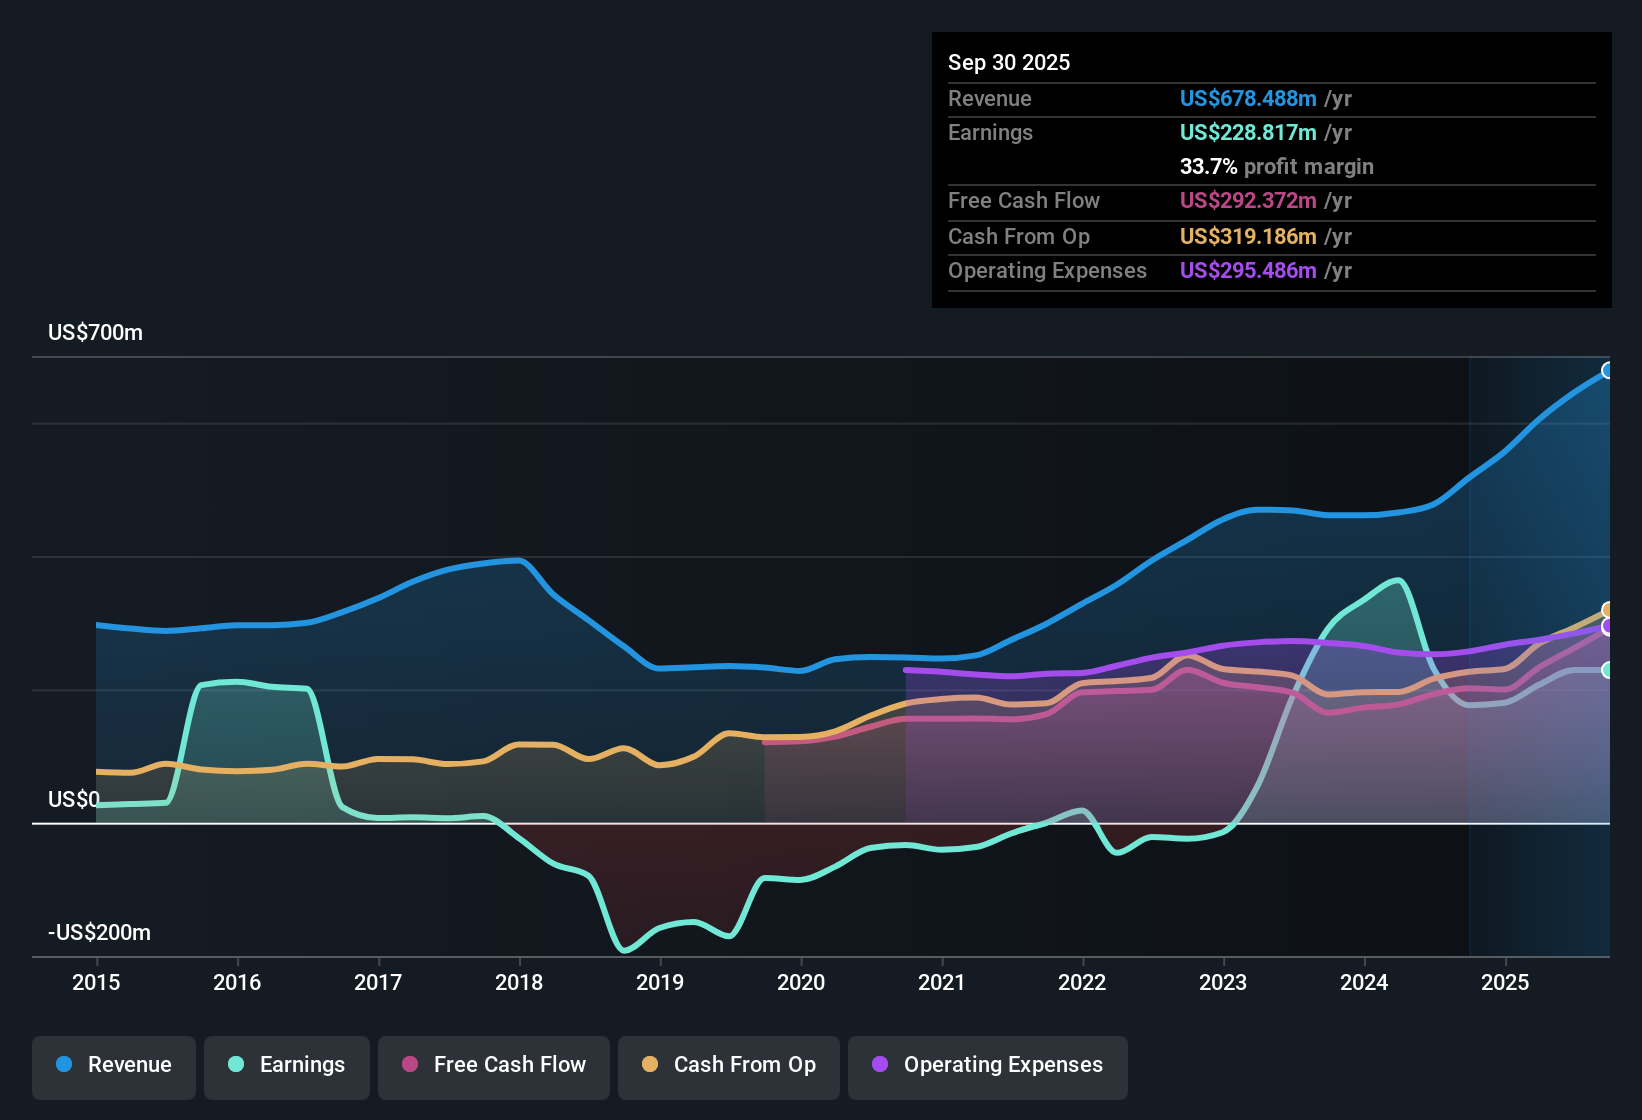Expand the Cash From Op legend entry
The height and width of the screenshot is (1120, 1642).
tap(728, 1066)
